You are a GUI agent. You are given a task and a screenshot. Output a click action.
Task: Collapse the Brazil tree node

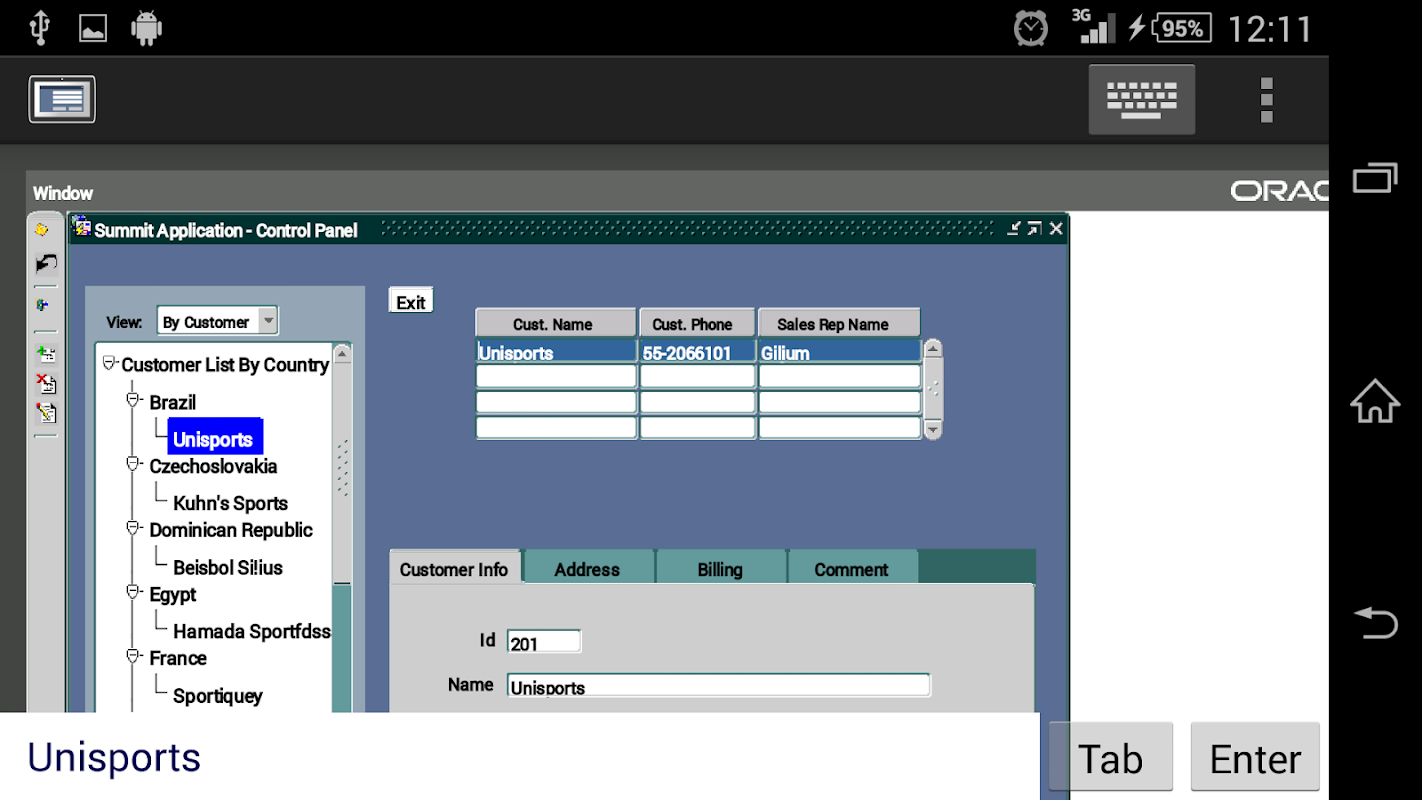(x=133, y=400)
